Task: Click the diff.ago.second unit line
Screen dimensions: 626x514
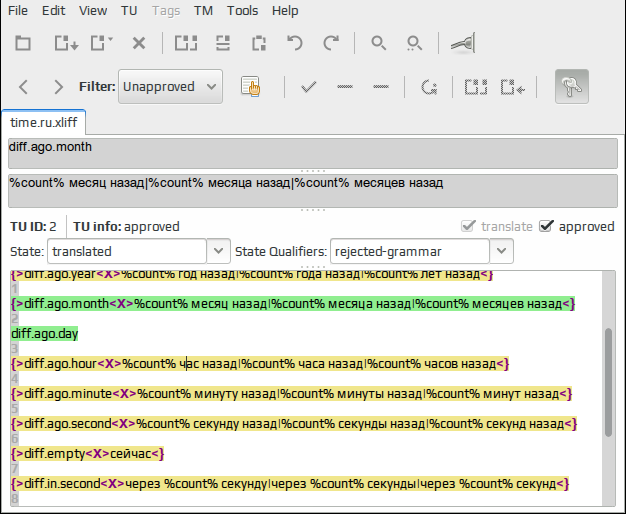Action: click(294, 424)
